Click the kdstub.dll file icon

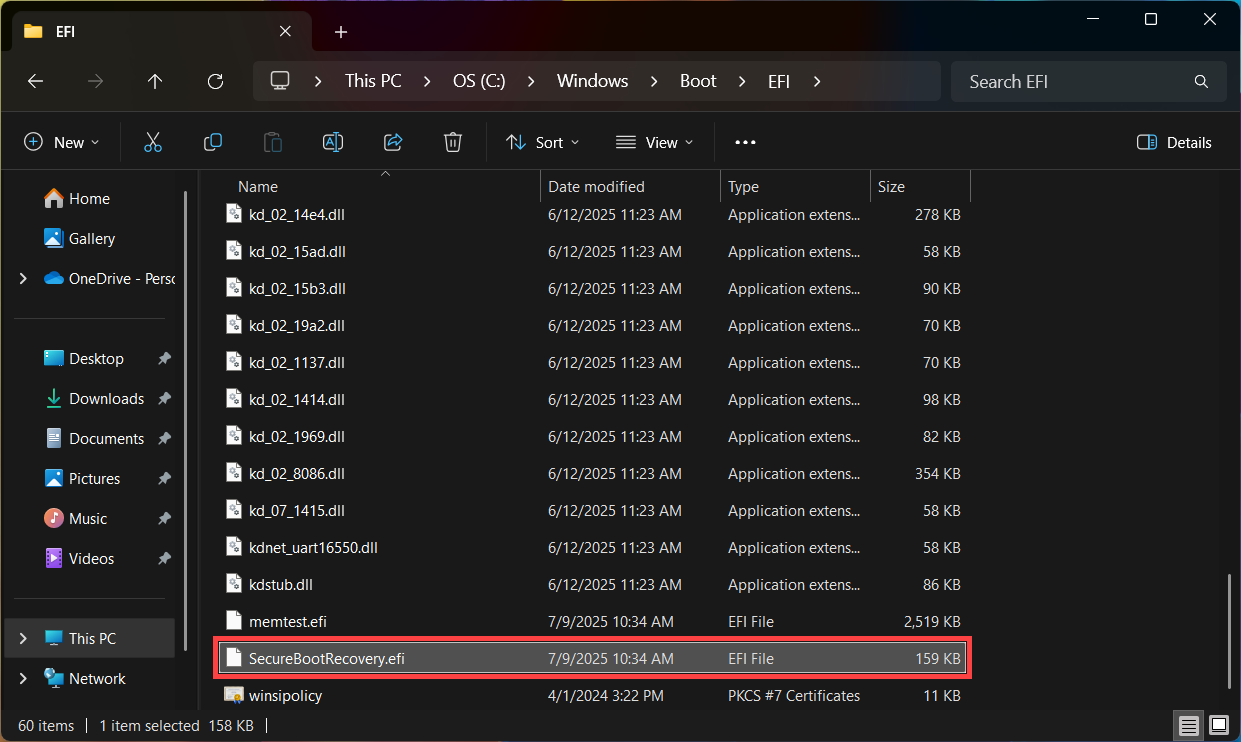click(x=234, y=584)
